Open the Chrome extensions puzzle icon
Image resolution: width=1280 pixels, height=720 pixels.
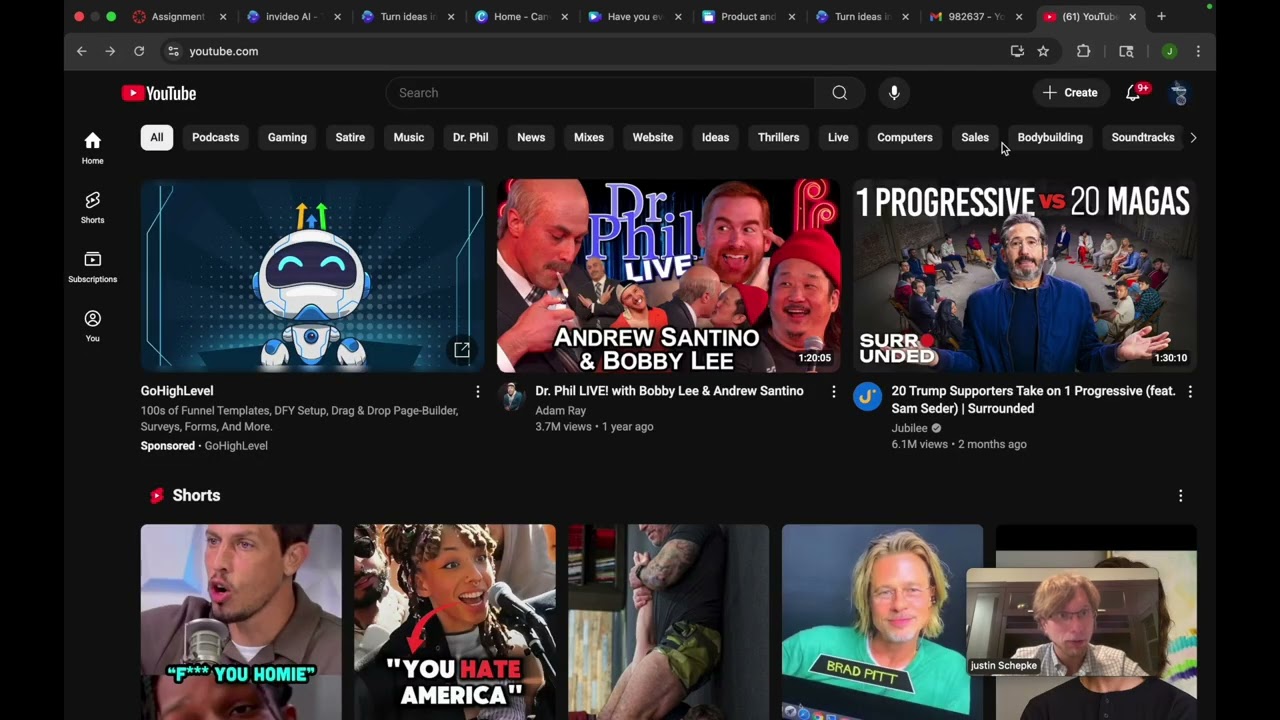tap(1083, 51)
